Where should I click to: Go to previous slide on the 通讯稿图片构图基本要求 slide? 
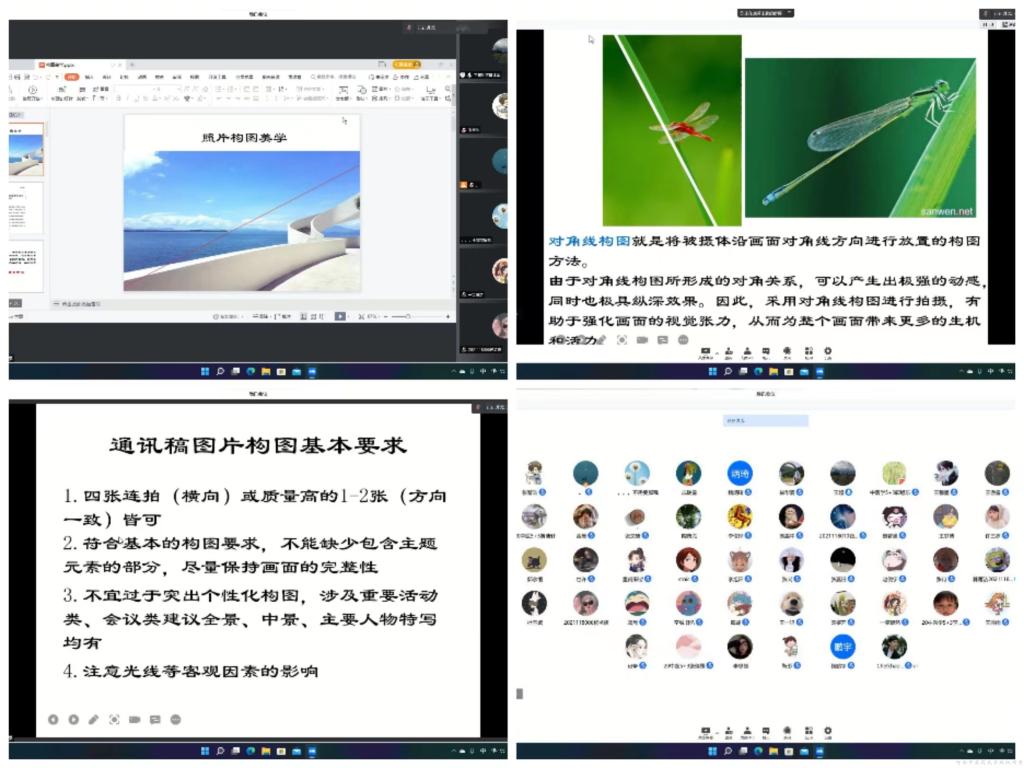[x=52, y=719]
